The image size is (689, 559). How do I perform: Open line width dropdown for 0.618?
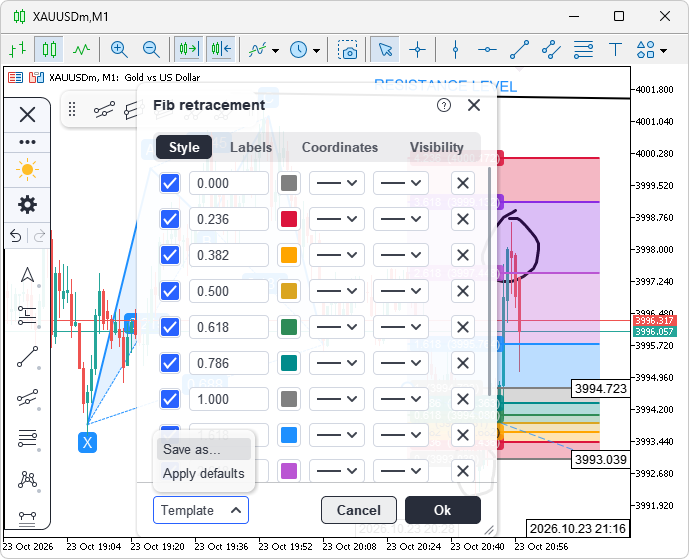401,327
